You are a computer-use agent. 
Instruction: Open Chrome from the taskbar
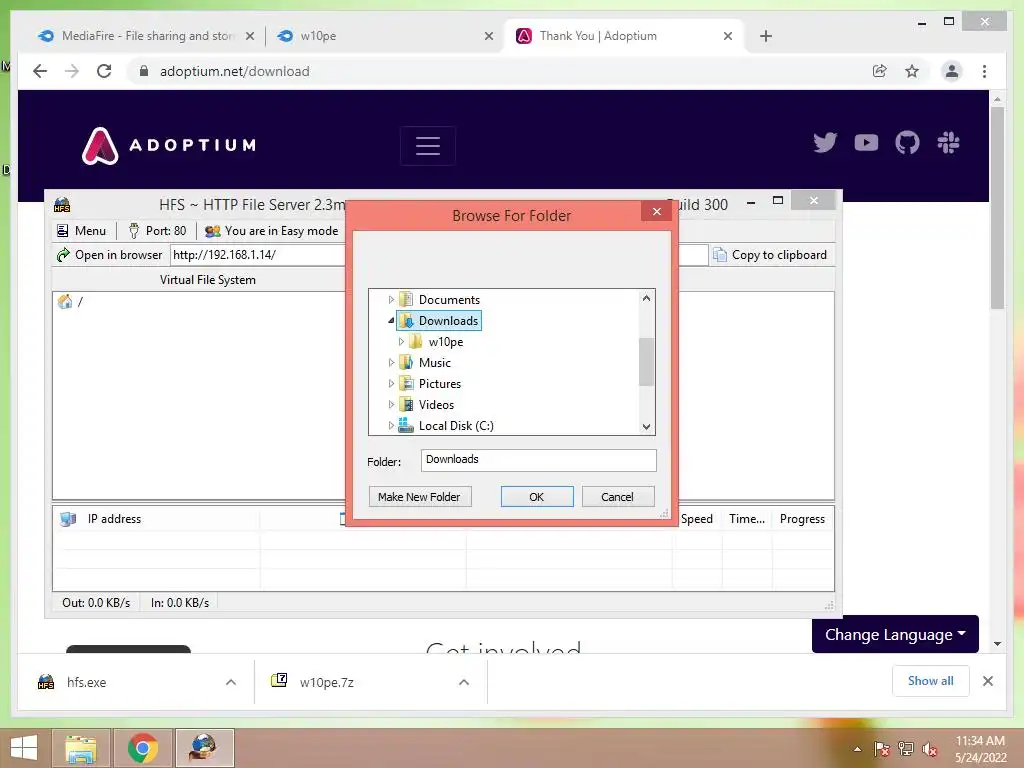coord(143,748)
